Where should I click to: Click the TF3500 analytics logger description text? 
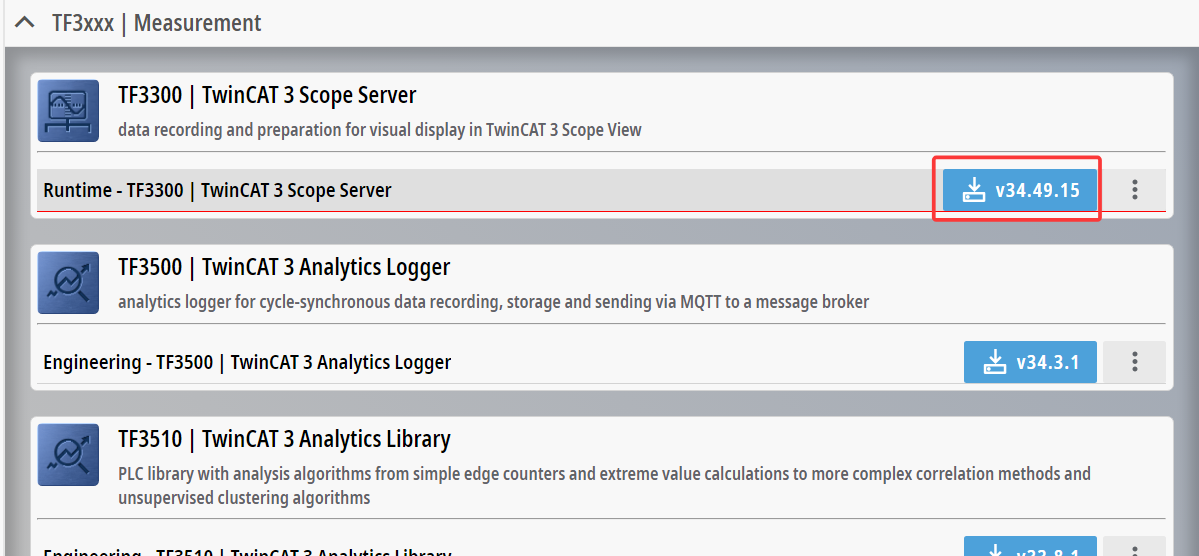[493, 302]
